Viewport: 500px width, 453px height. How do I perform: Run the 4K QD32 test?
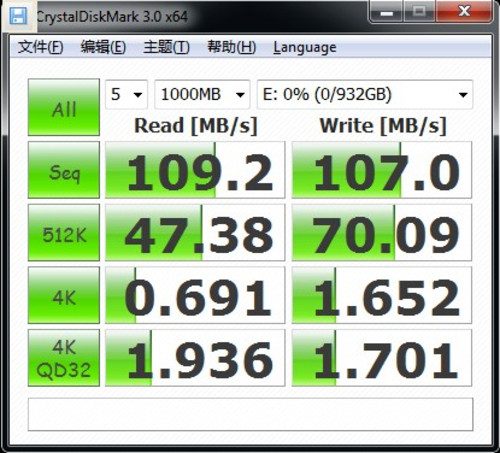point(64,358)
